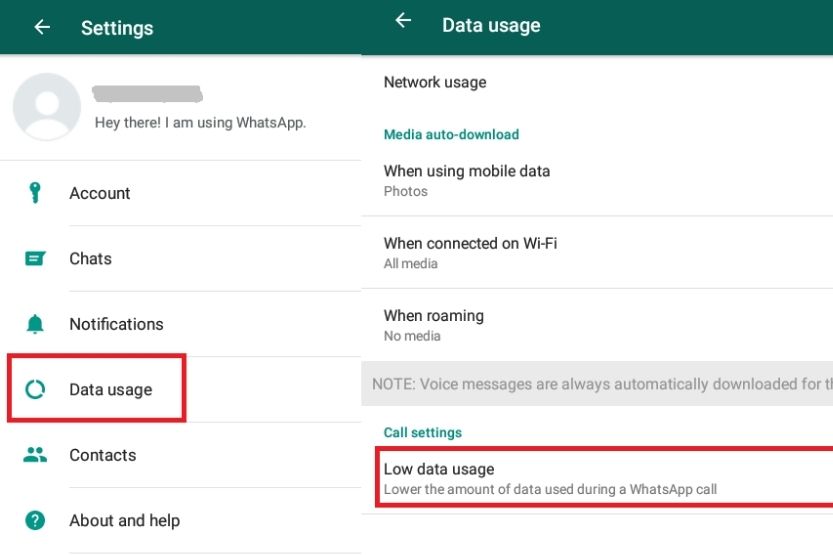The image size is (833, 555).
Task: Go back from the Settings screen
Action: pyautogui.click(x=42, y=27)
